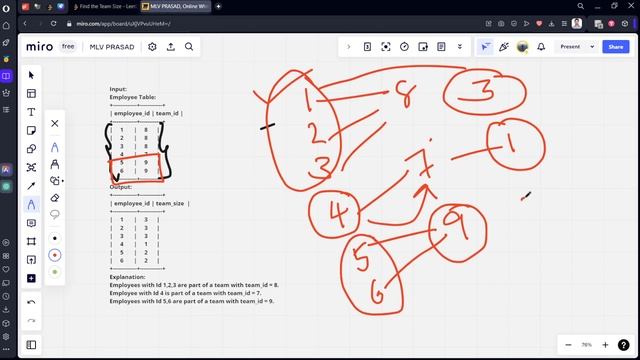Open the timer tool
This screenshot has width=640, height=360.
[x=404, y=47]
